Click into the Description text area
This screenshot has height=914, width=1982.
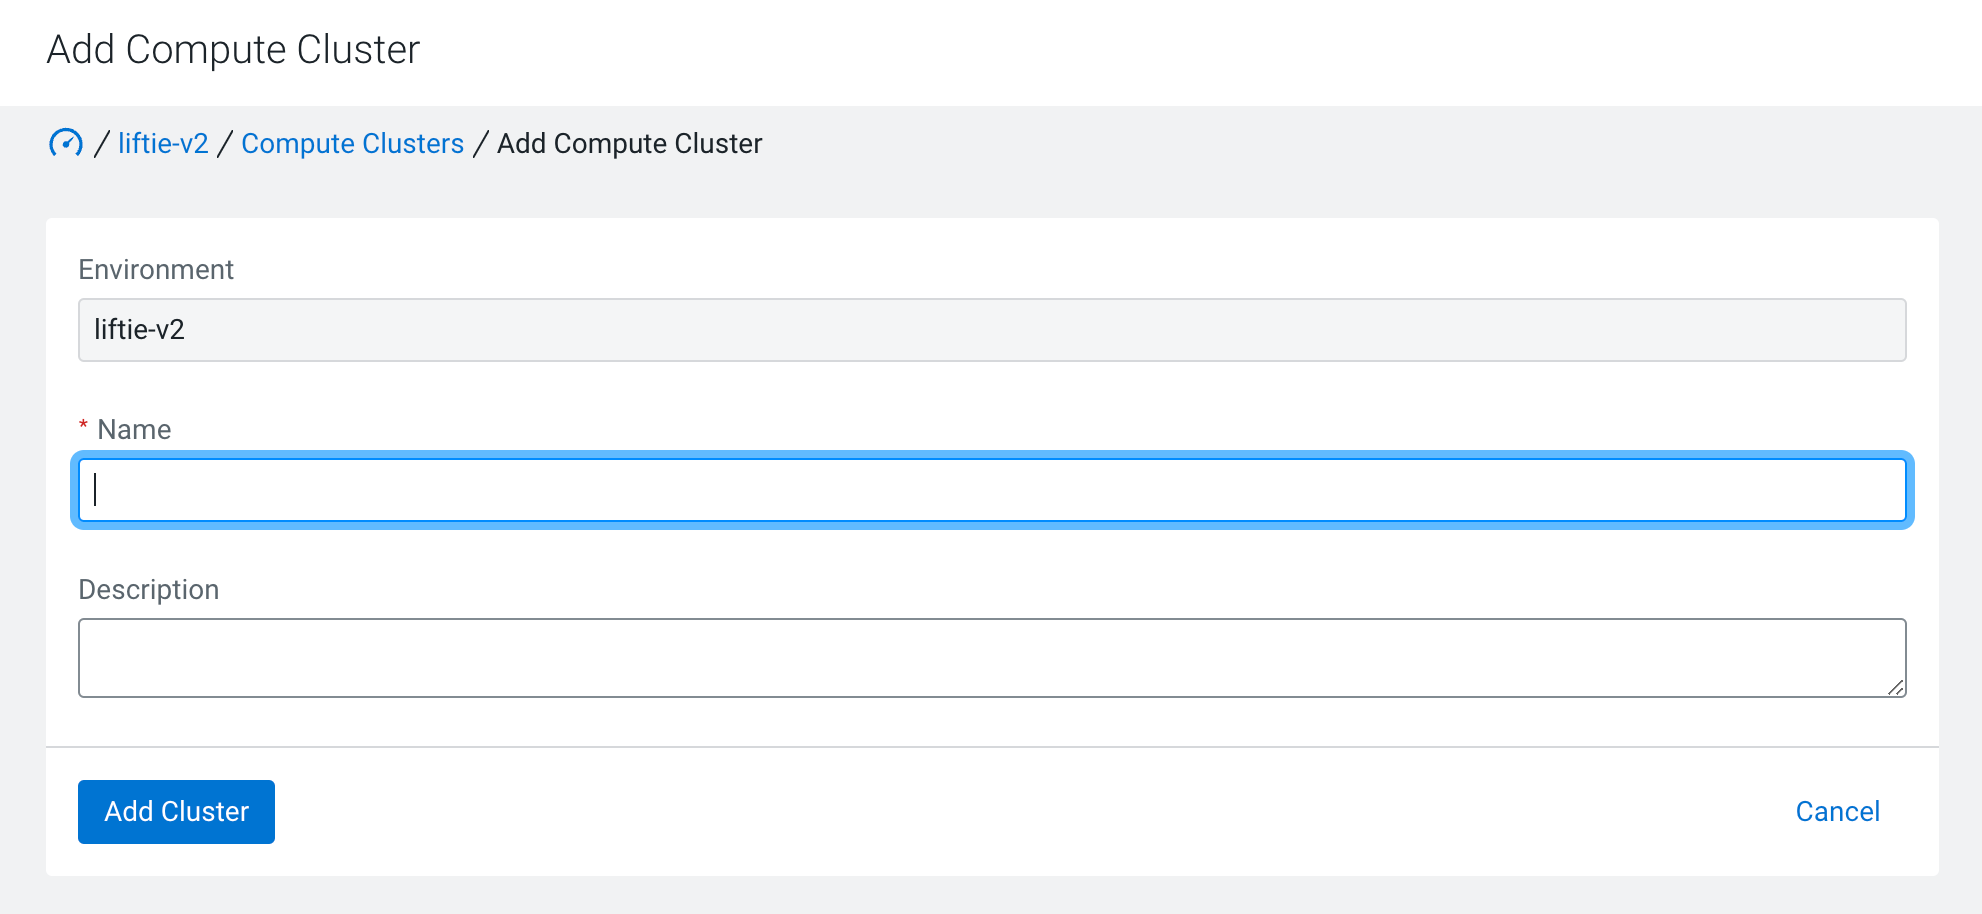pos(991,657)
